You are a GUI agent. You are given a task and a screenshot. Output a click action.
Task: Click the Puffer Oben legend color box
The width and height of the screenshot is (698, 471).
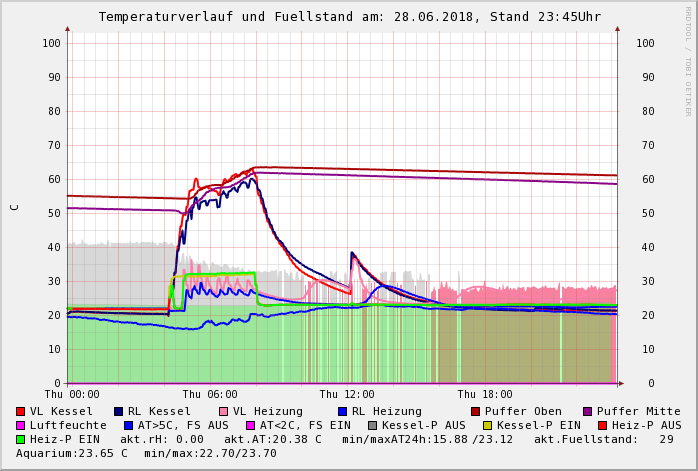[x=476, y=412]
